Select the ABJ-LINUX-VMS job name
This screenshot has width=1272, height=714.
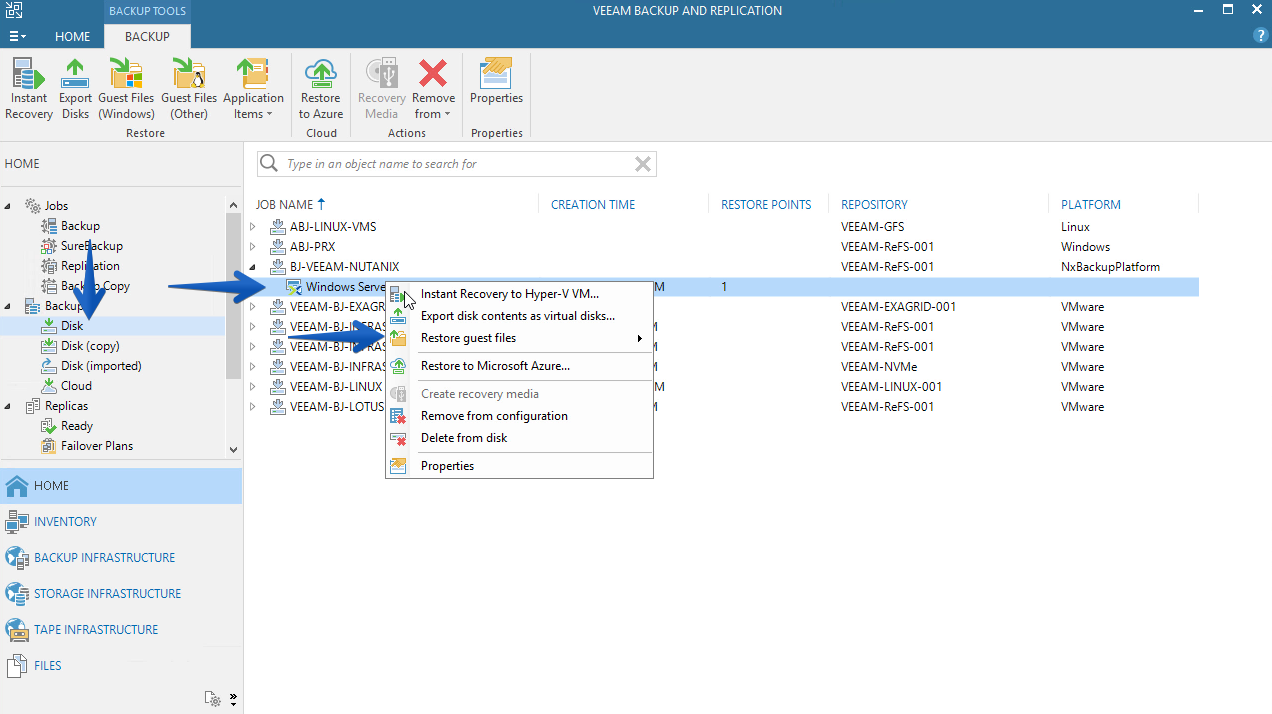point(333,227)
